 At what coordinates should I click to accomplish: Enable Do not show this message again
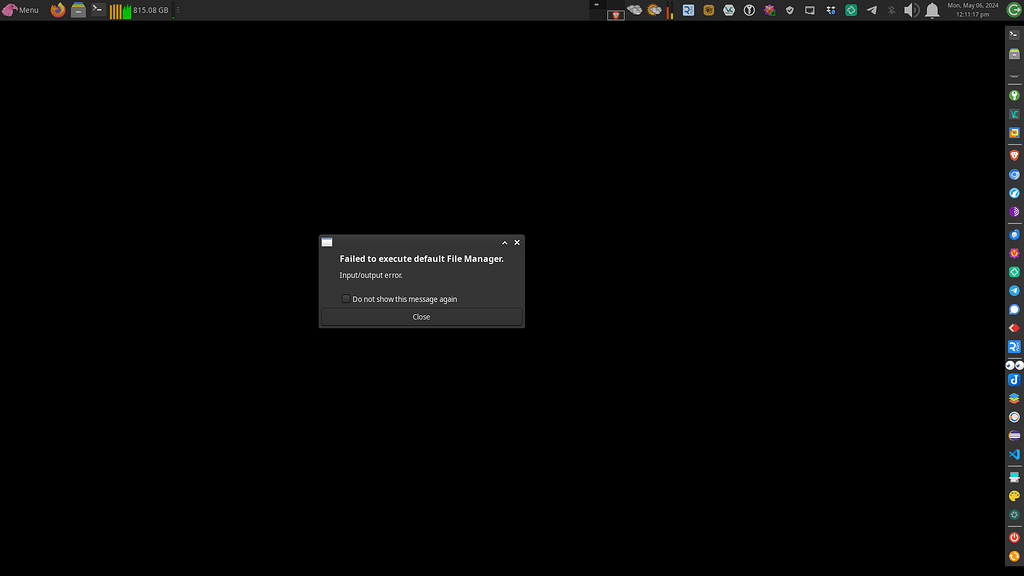345,298
